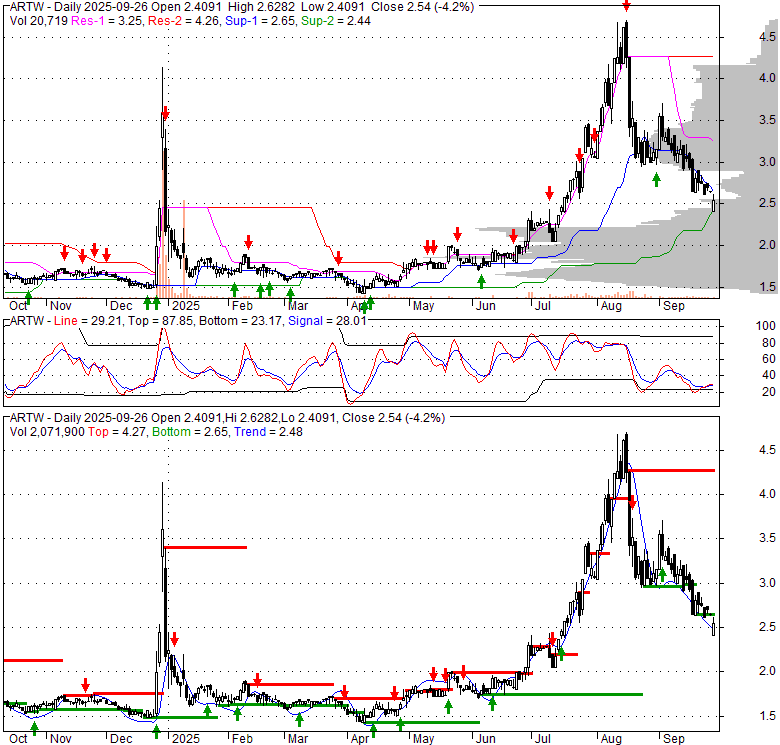Viewport: 780px width, 745px height.
Task: Click the Aug label on top chart time axis
Action: coord(611,306)
